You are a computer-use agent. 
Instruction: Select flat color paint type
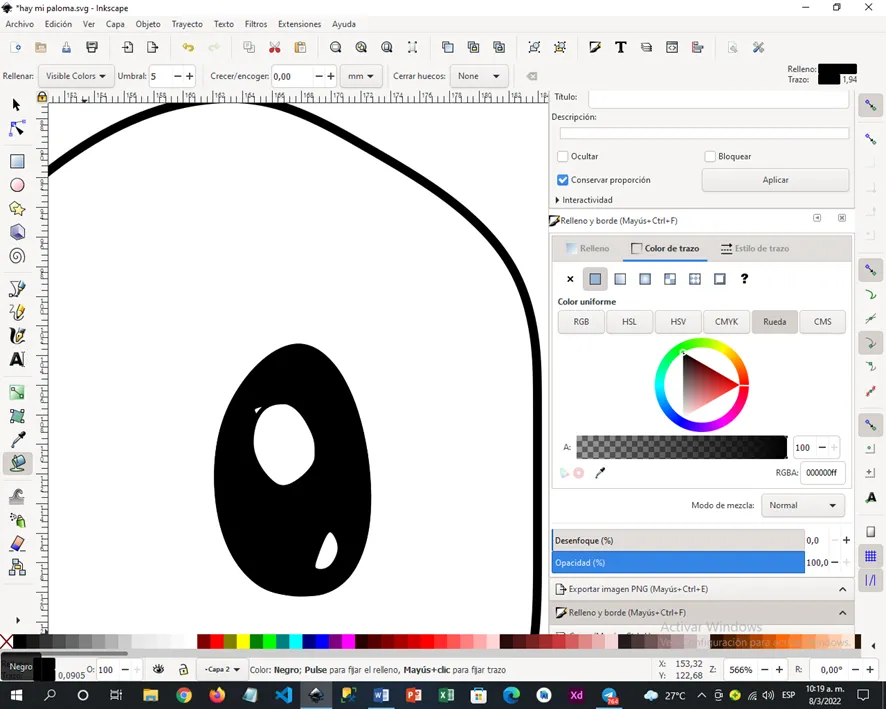pyautogui.click(x=595, y=279)
